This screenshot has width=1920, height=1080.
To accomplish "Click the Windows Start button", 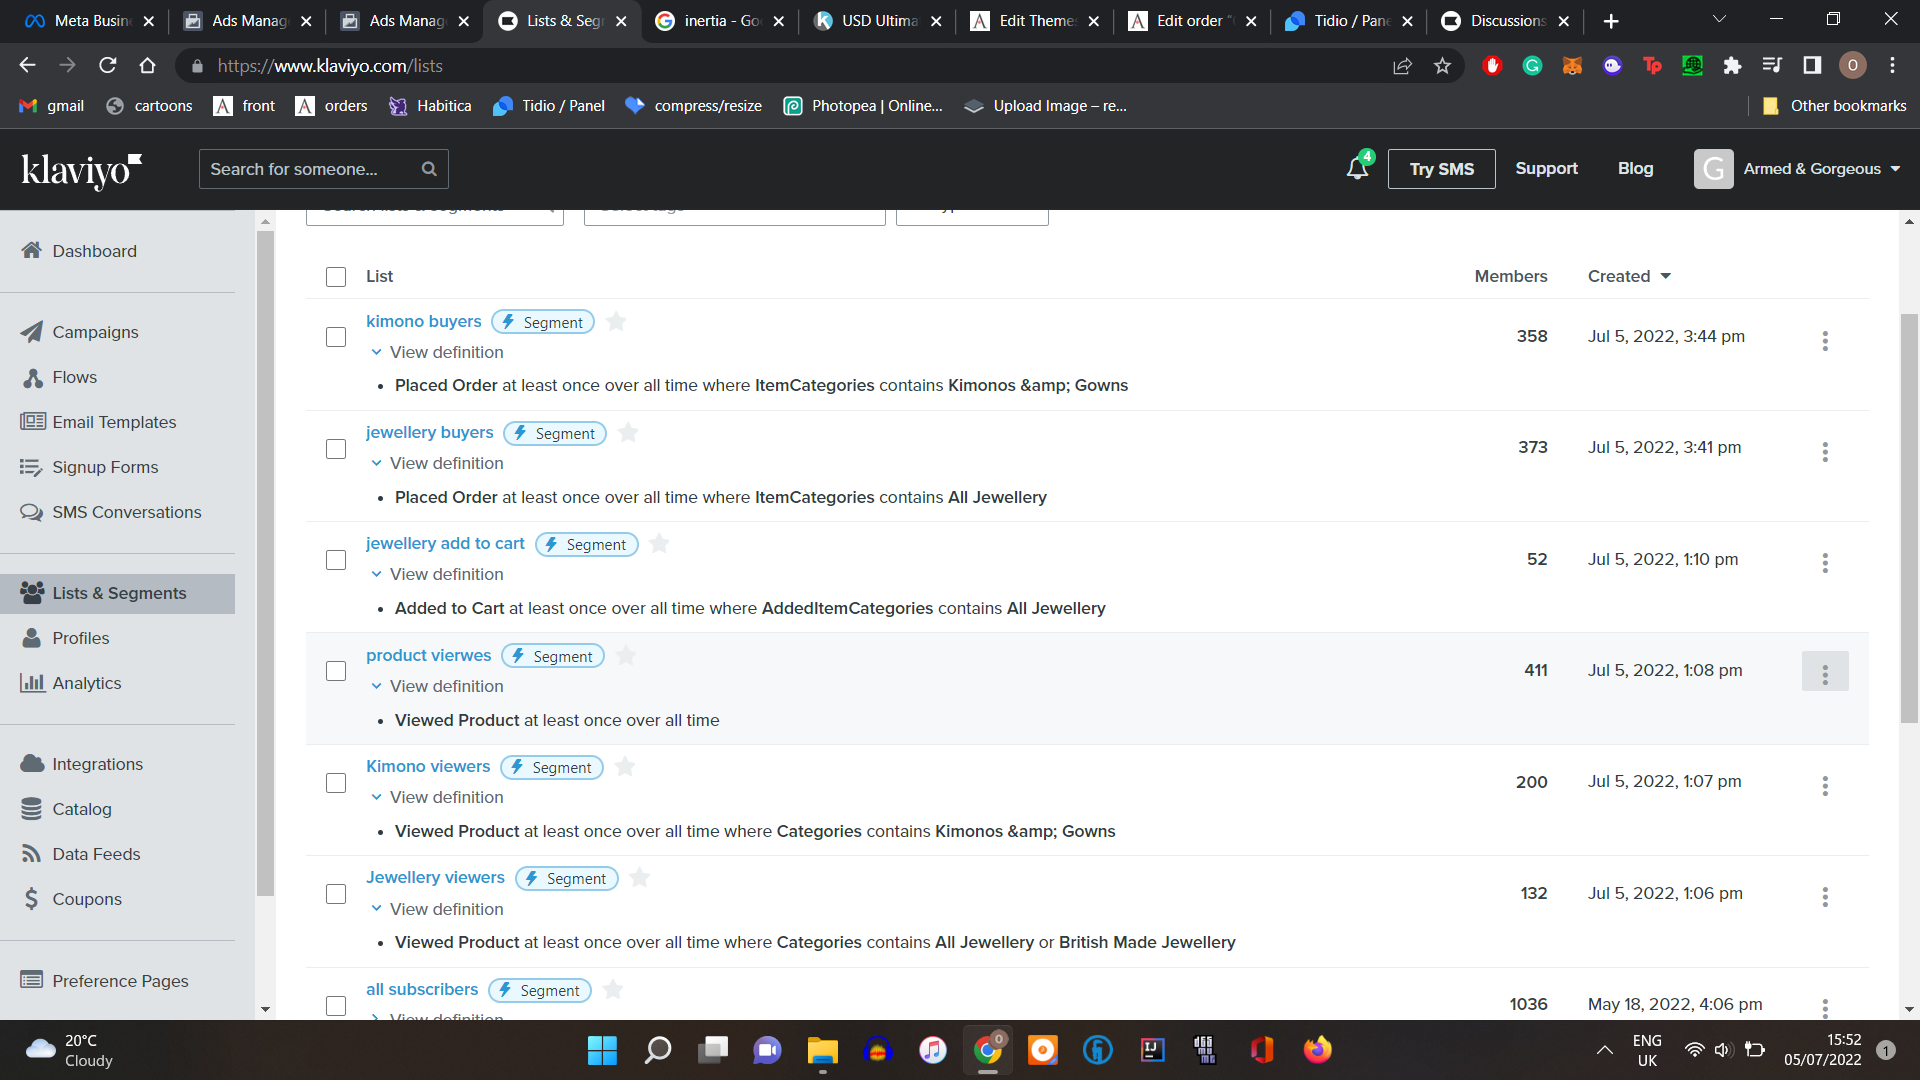I will [602, 1050].
